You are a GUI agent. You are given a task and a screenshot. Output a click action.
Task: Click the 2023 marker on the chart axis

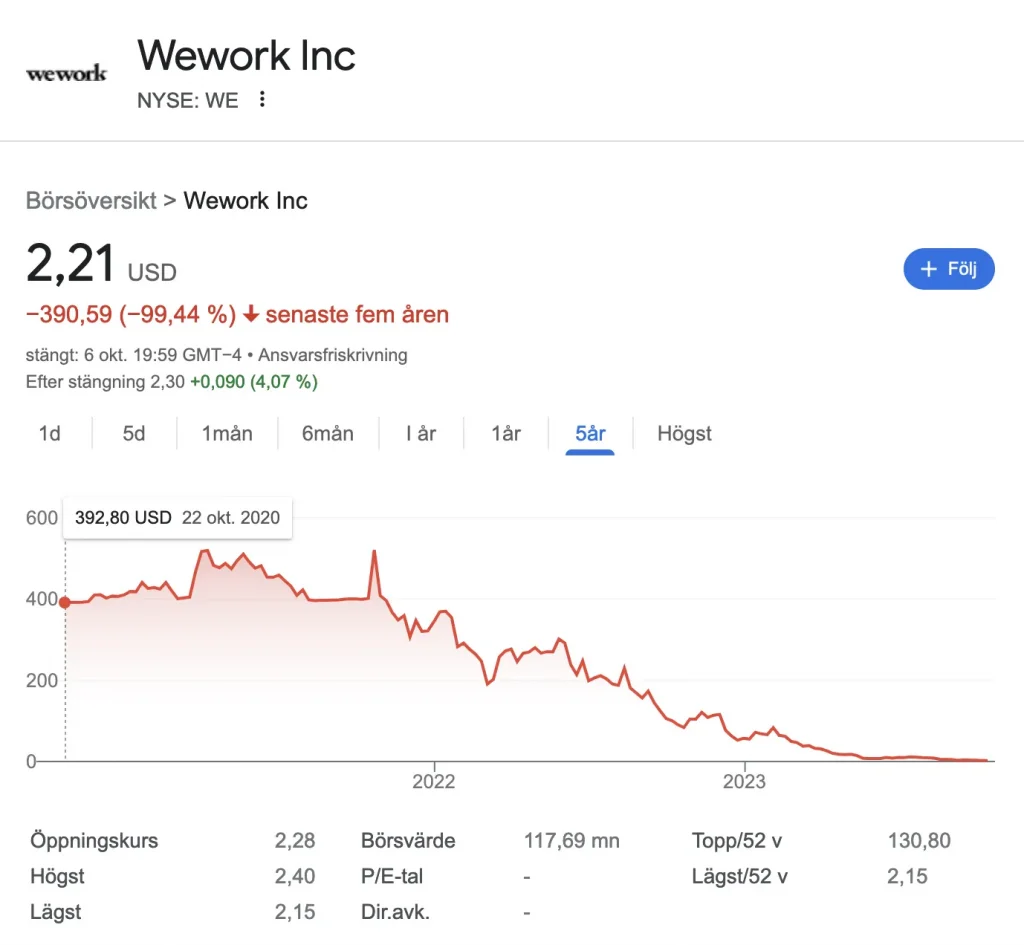pyautogui.click(x=744, y=781)
